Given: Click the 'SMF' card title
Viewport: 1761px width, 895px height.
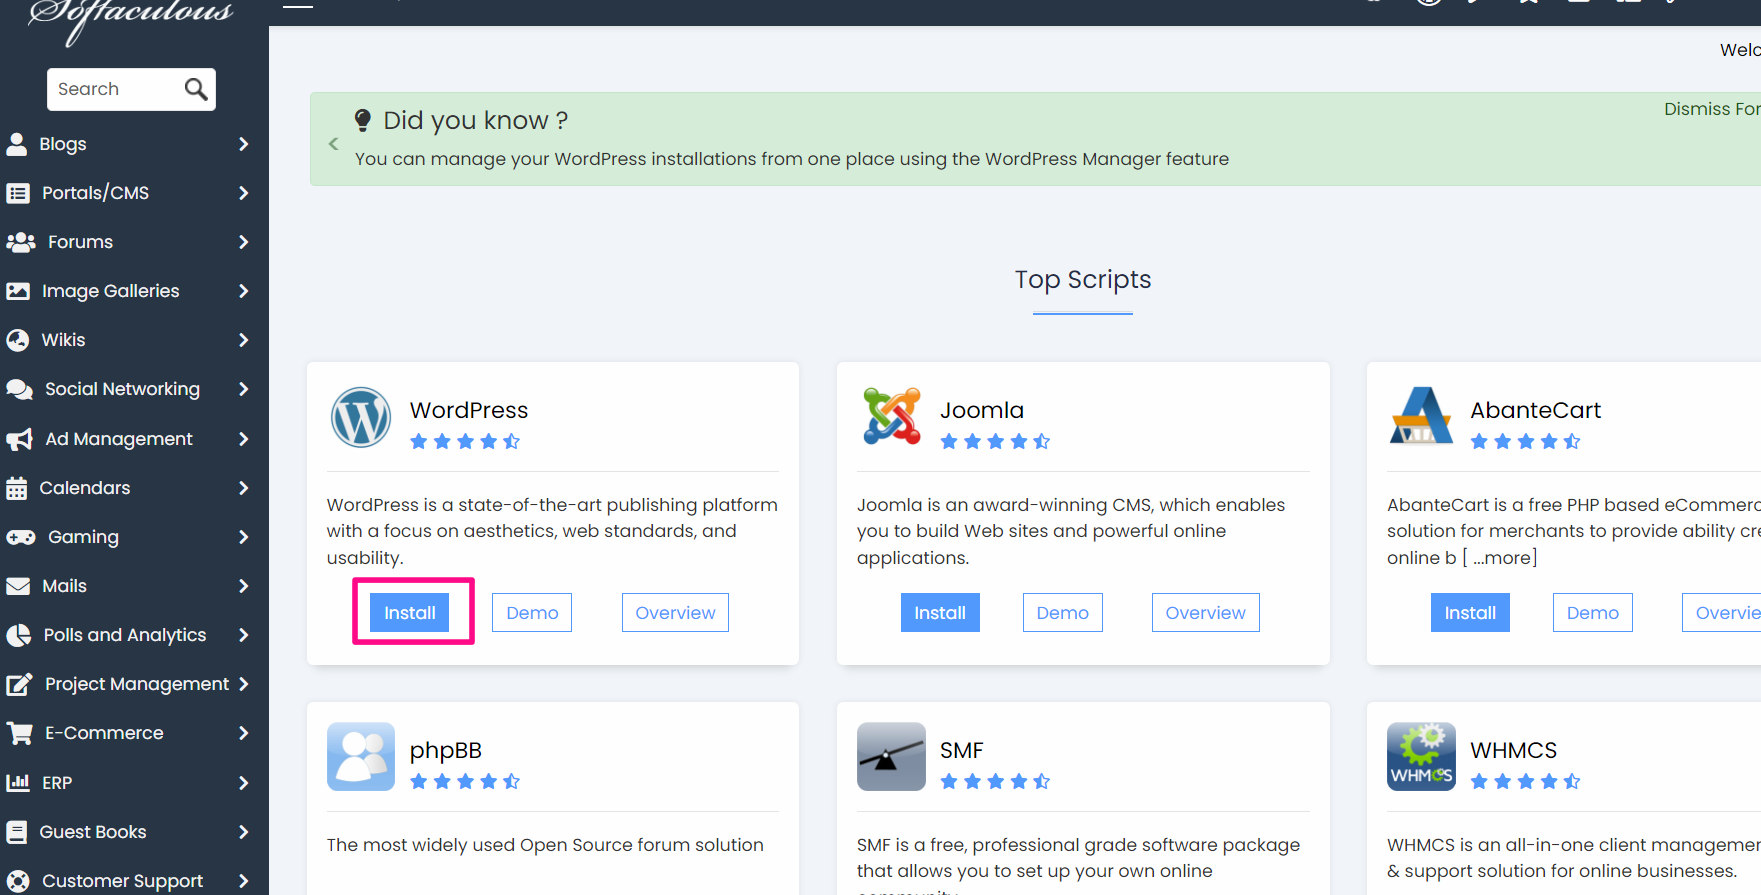Looking at the screenshot, I should 962,750.
